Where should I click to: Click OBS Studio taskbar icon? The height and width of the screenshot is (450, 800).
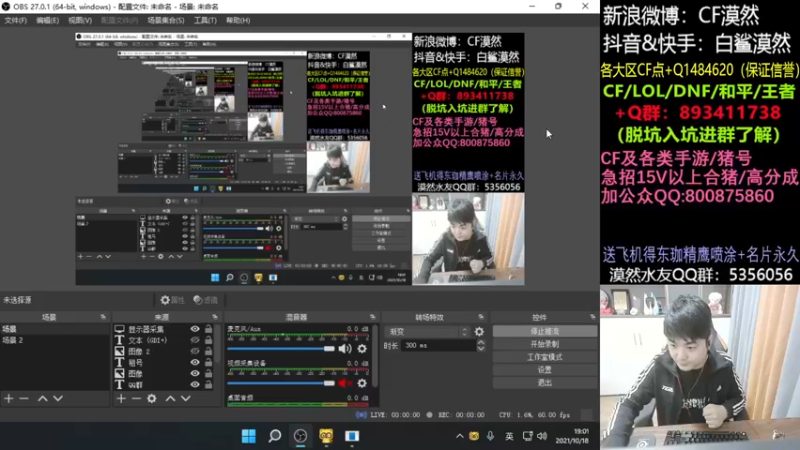pos(300,436)
